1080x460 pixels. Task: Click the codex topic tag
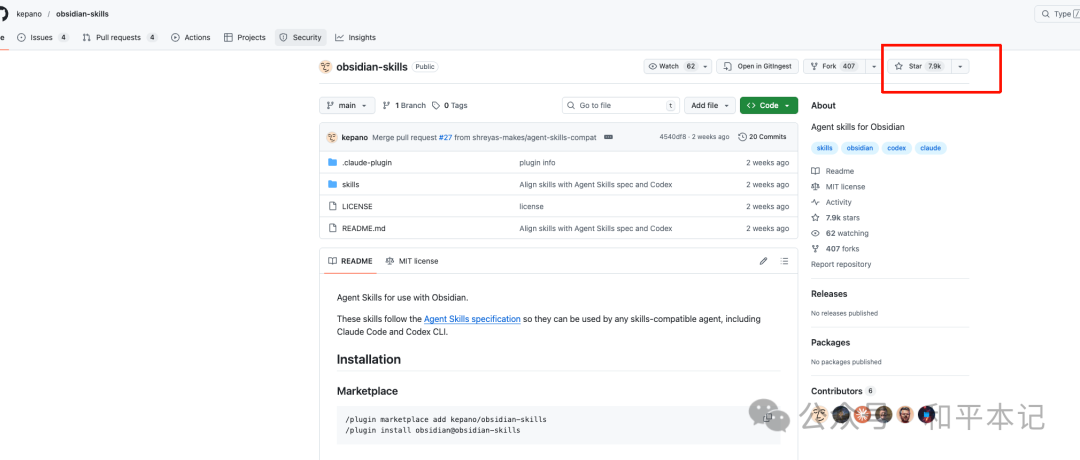(x=895, y=148)
